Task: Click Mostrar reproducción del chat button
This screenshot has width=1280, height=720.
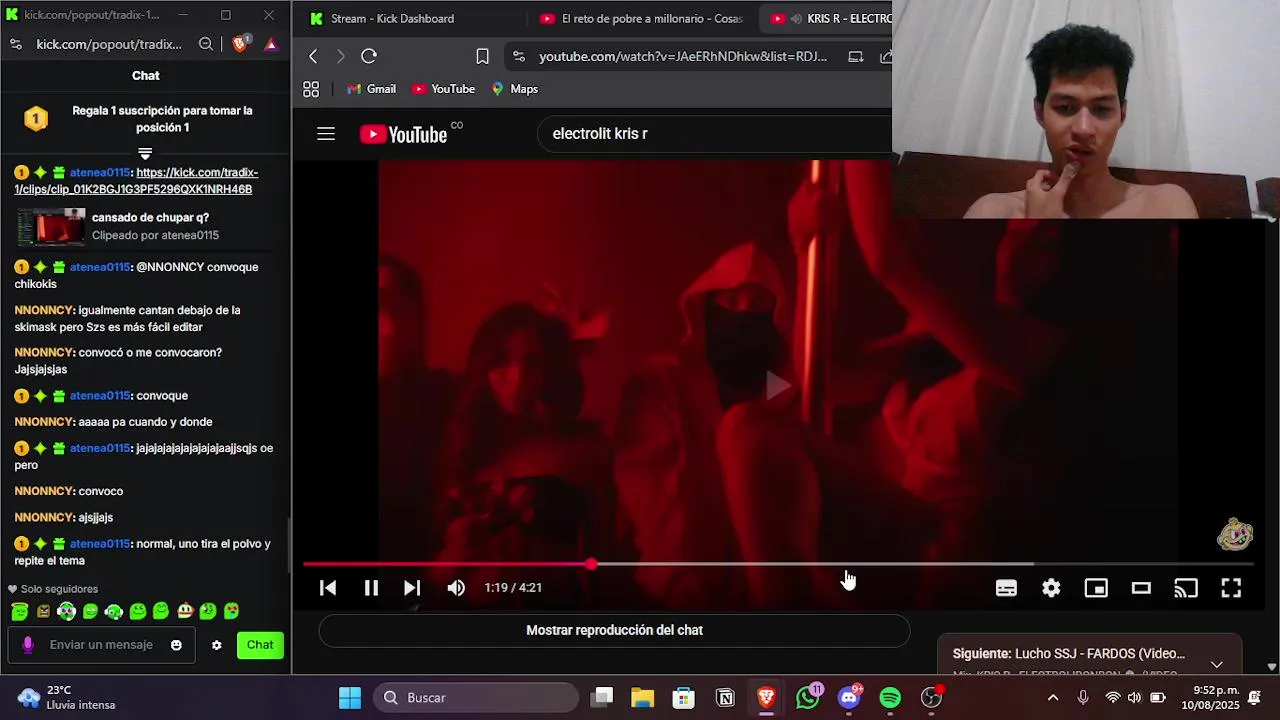Action: pos(614,630)
